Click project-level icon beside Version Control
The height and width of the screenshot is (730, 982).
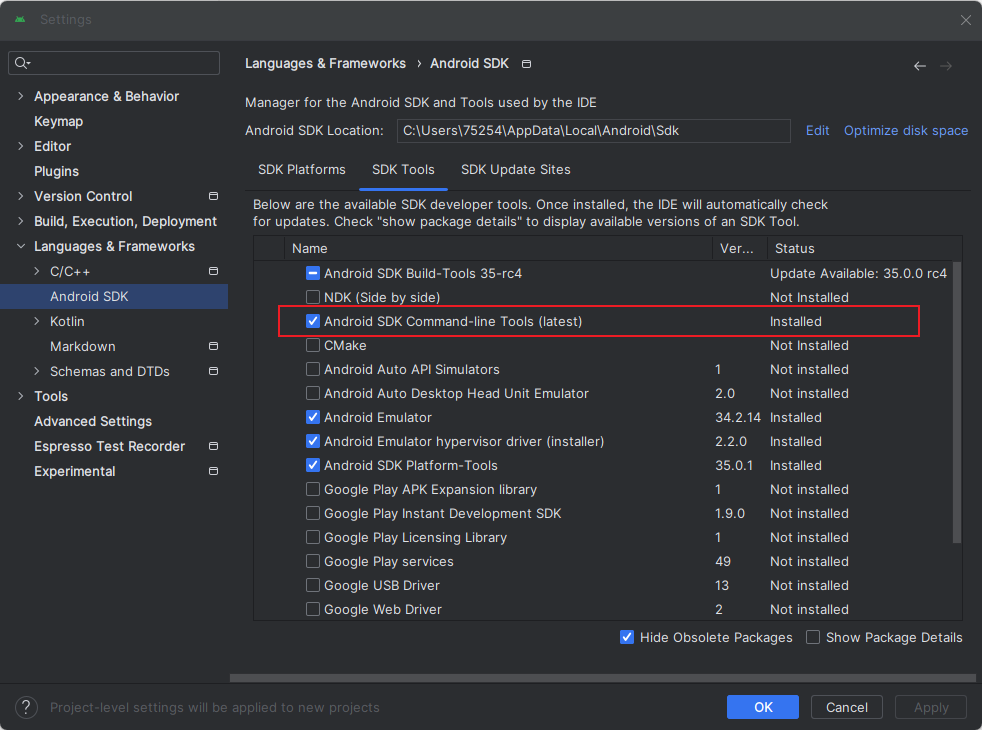[213, 196]
